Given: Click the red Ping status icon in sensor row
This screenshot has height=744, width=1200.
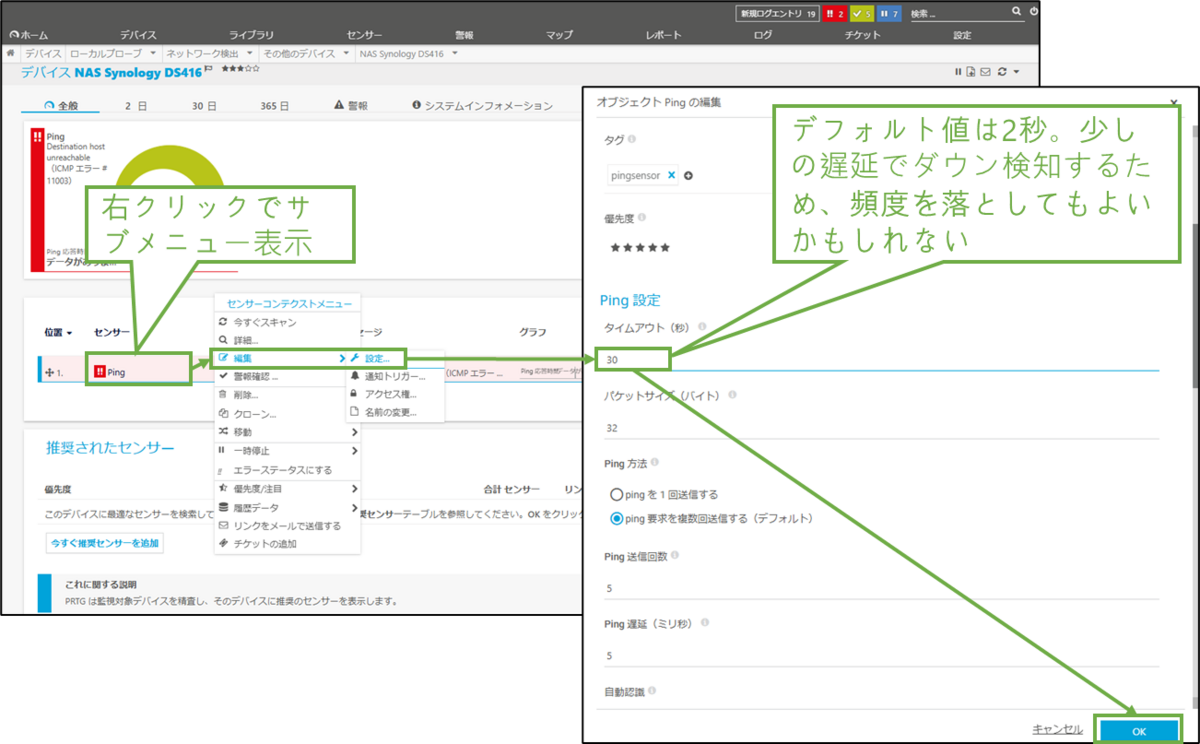Looking at the screenshot, I should [x=100, y=371].
